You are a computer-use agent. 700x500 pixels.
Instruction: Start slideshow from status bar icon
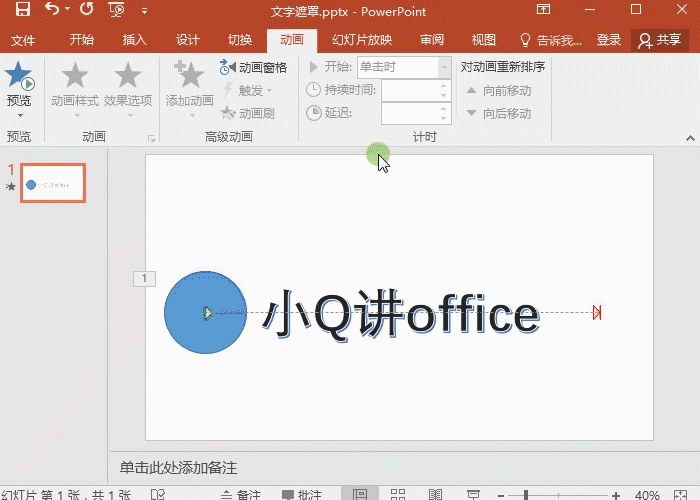[x=473, y=494]
